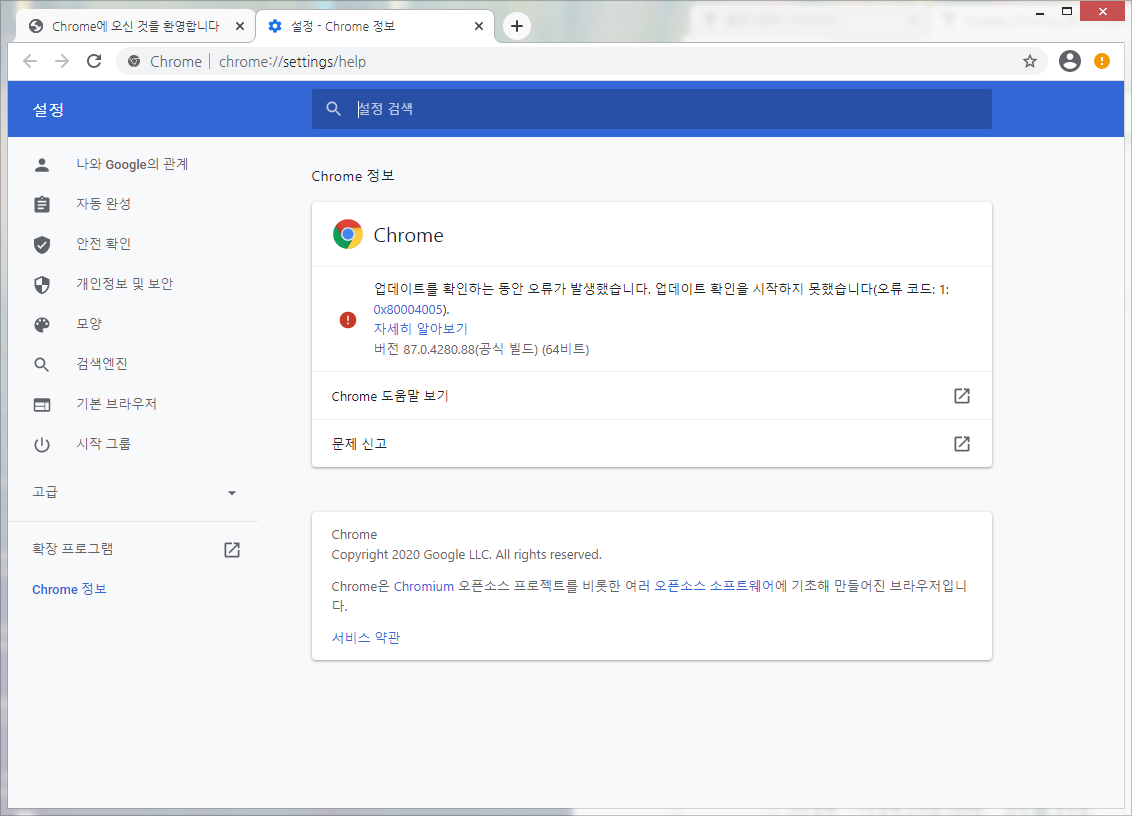1132x816 pixels.
Task: Click the shield icon beside '개인정보 및 보안'
Action: click(42, 285)
